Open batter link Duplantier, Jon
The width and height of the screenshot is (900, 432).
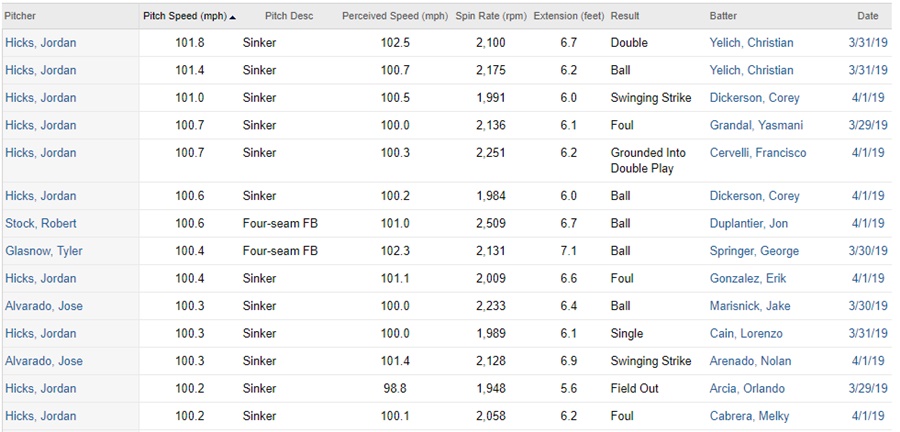(x=751, y=223)
